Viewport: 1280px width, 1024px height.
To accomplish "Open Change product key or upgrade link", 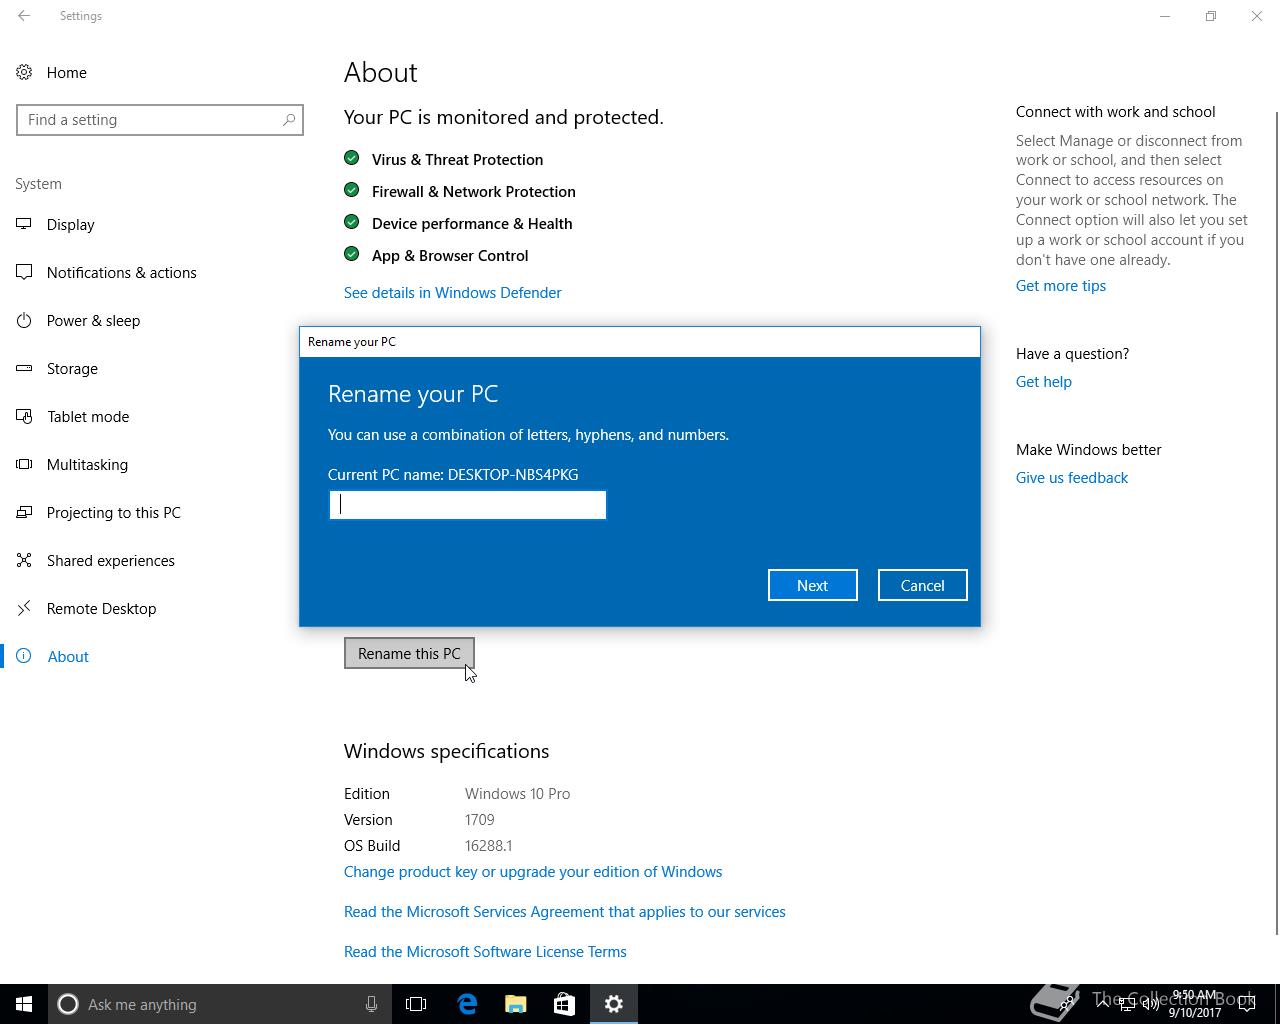I will click(x=533, y=872).
